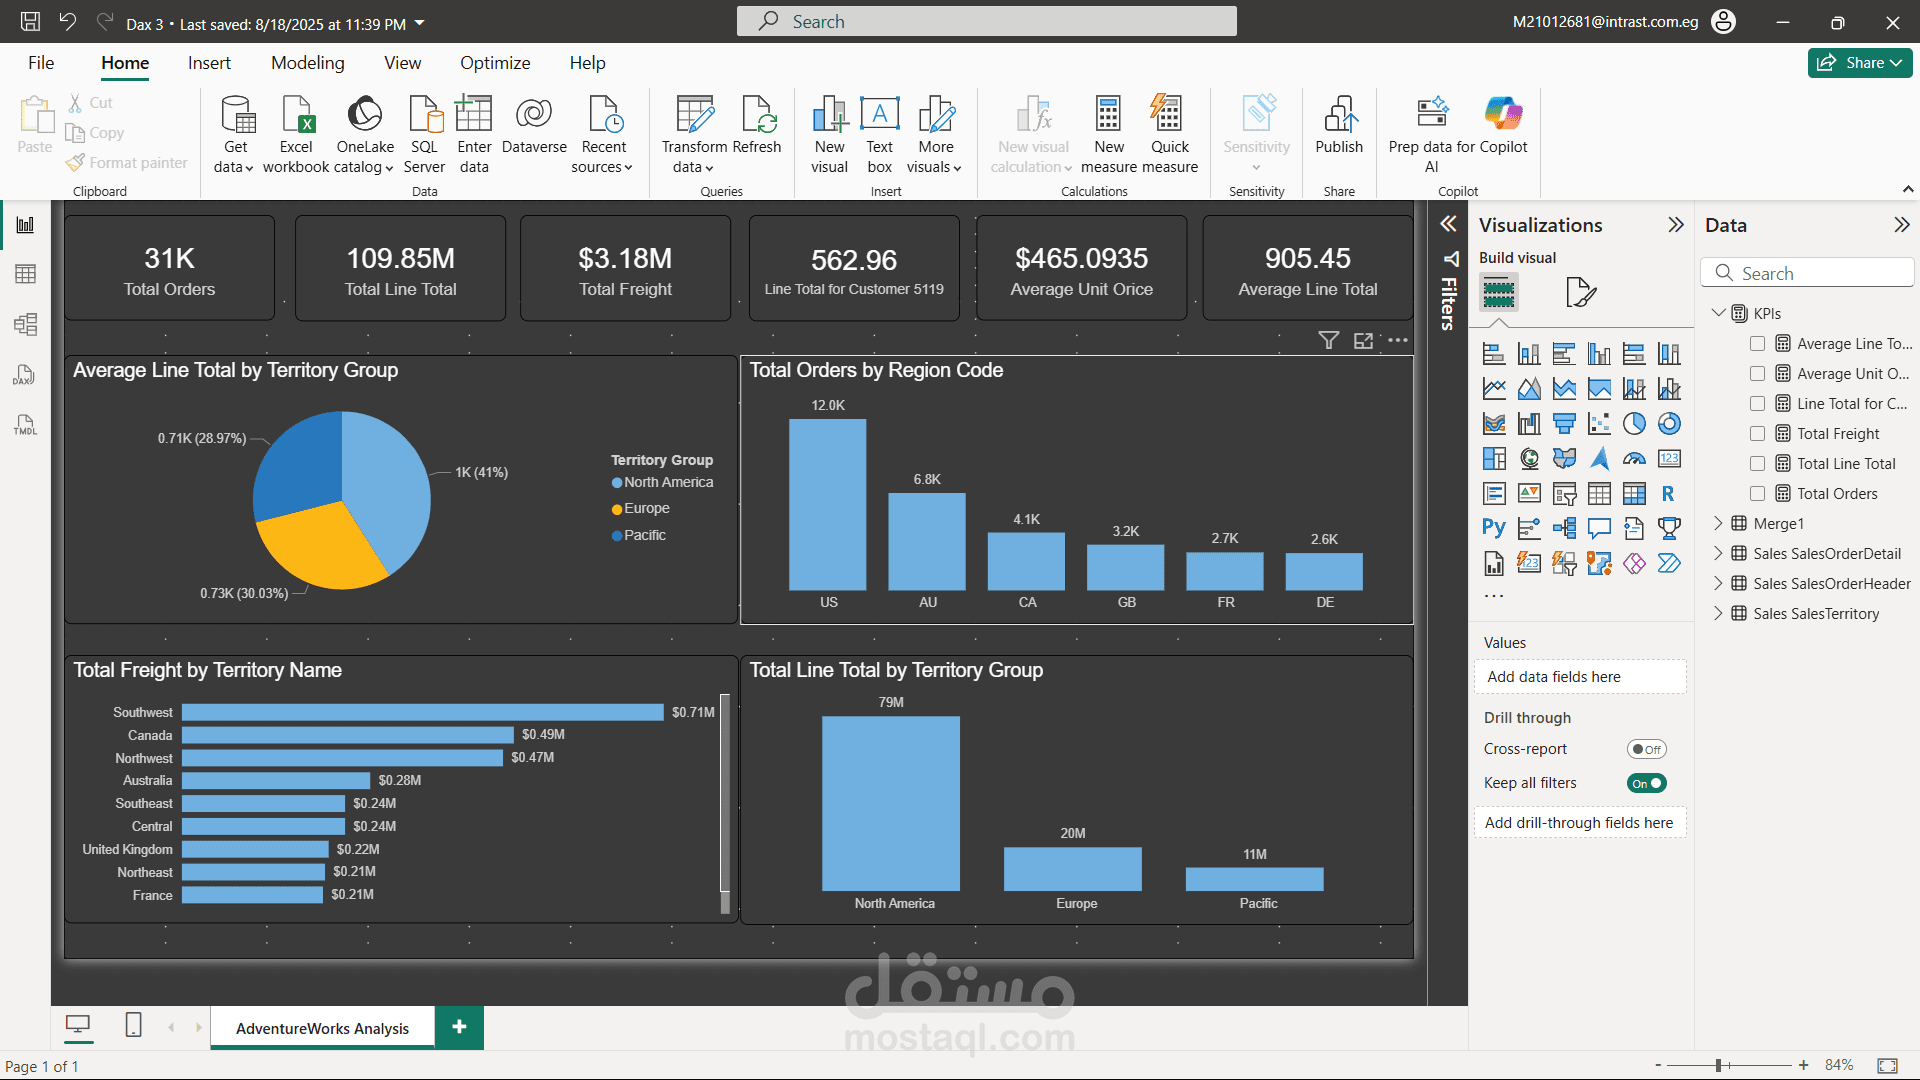Screen dimensions: 1920x1080
Task: Check the Average Unit O... measure
Action: click(x=1757, y=374)
